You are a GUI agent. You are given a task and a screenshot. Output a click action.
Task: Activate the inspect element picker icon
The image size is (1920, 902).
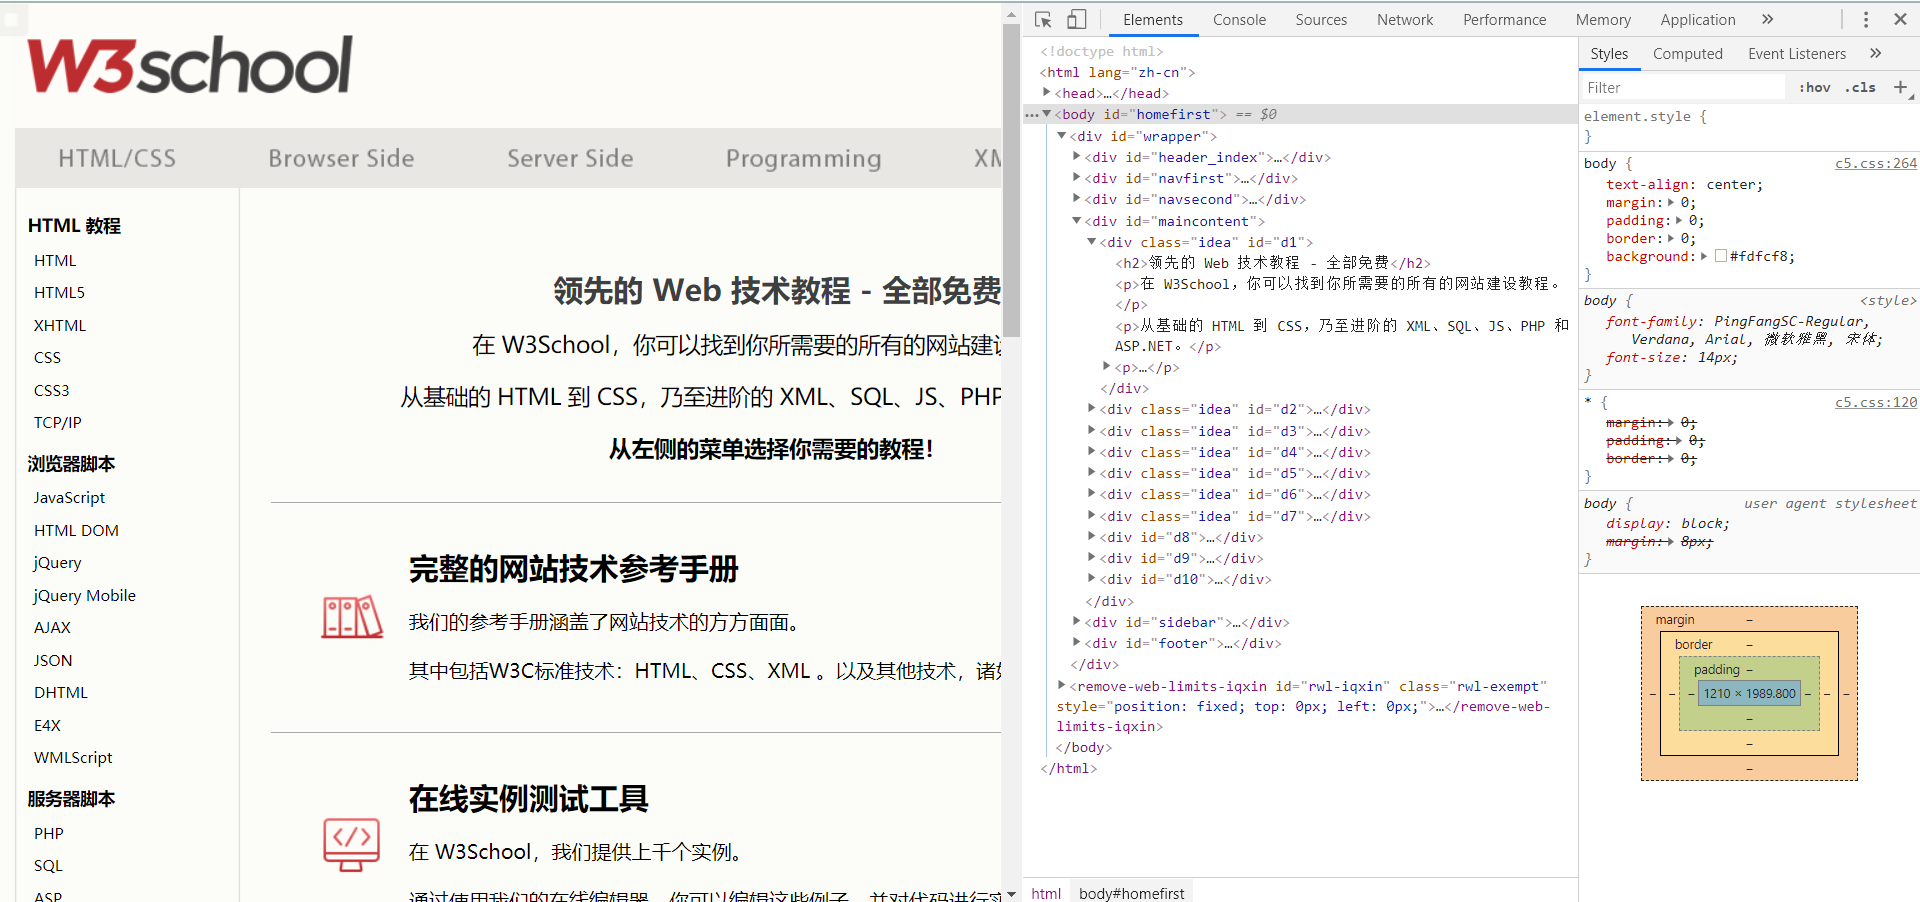pyautogui.click(x=1043, y=19)
